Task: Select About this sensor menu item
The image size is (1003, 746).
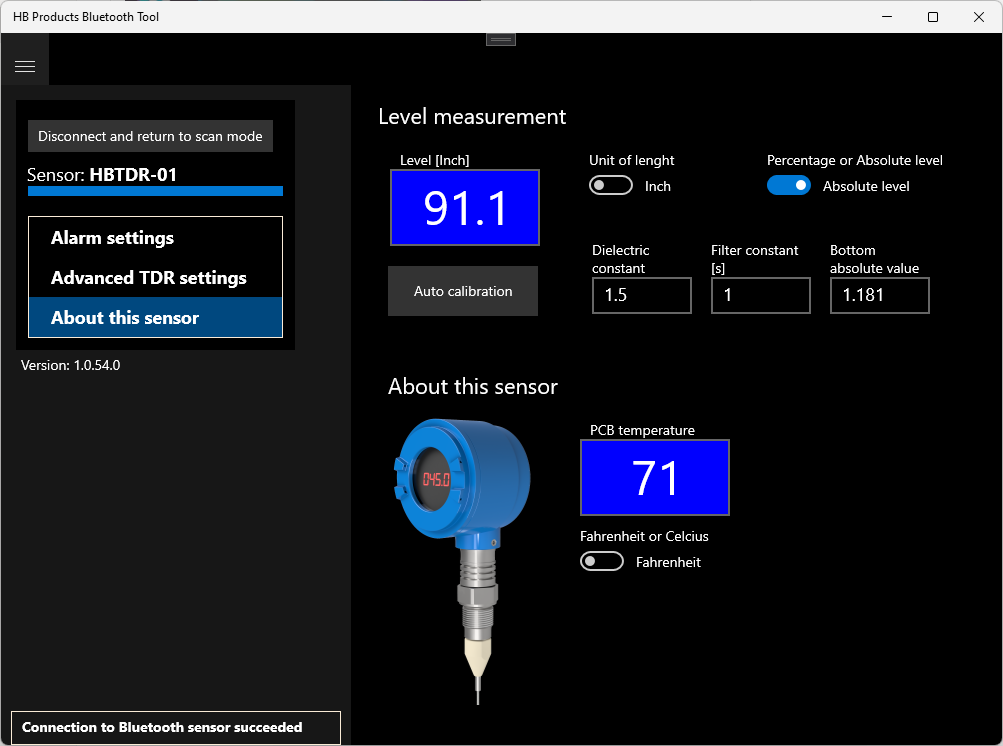Action: [x=155, y=317]
